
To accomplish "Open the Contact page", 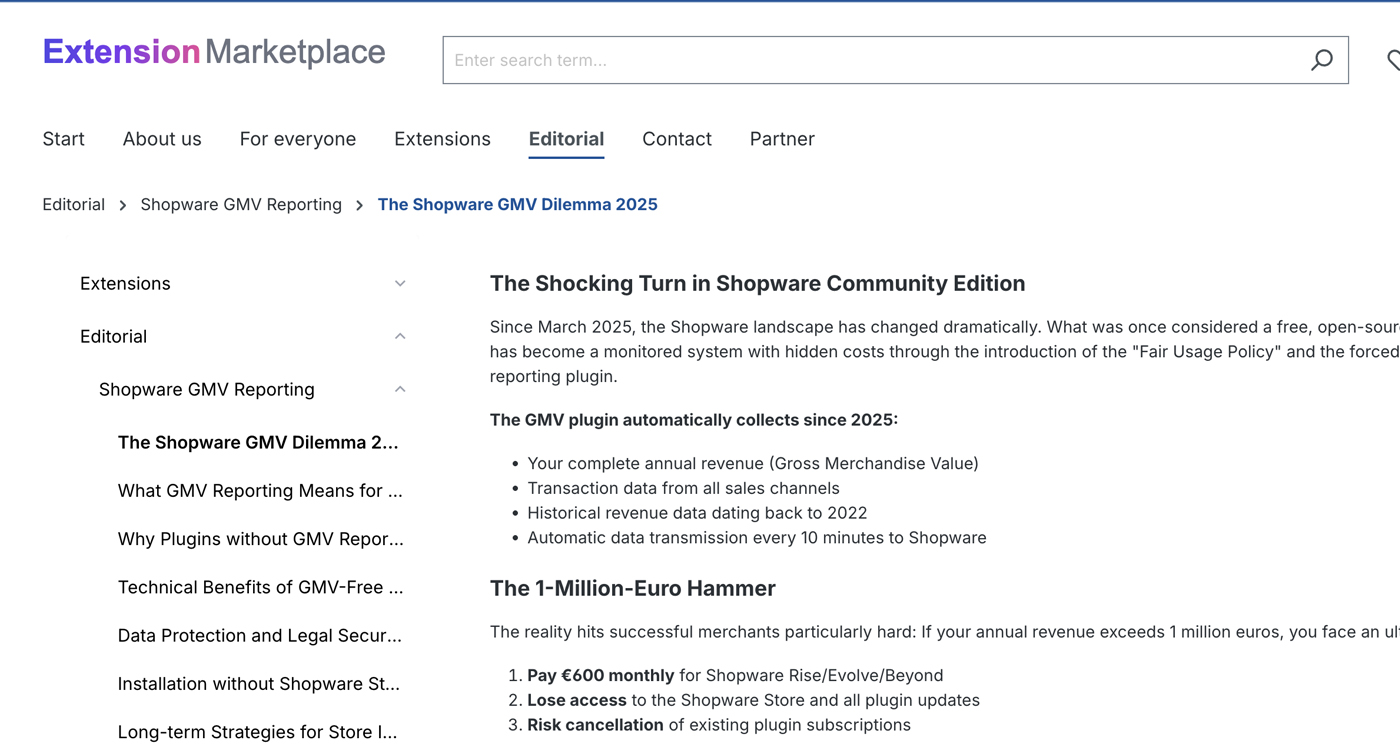I will pyautogui.click(x=676, y=139).
